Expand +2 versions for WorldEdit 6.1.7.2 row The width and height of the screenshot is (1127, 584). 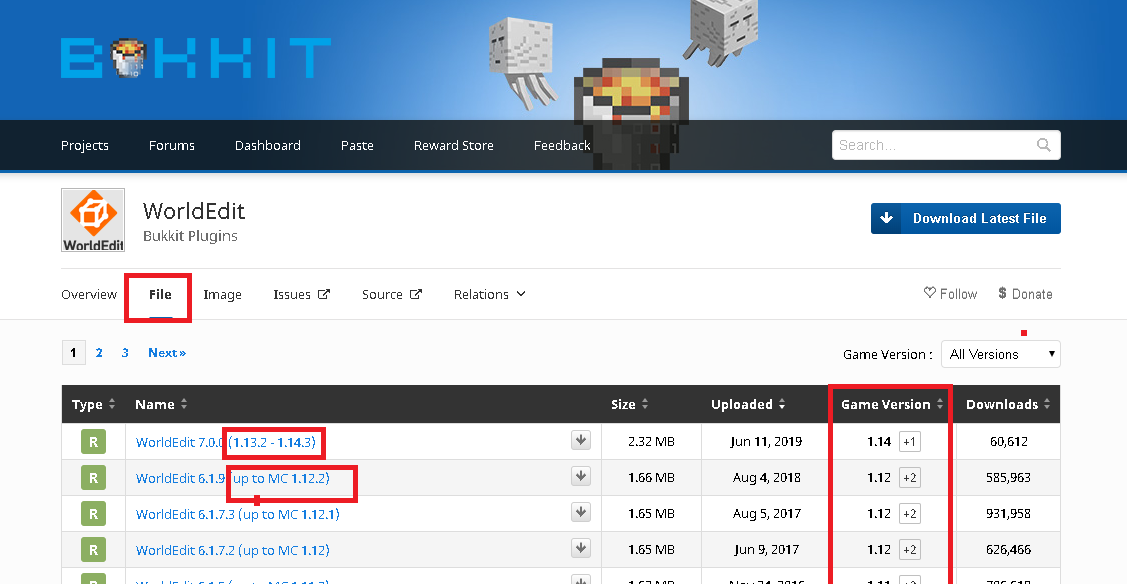click(x=909, y=550)
